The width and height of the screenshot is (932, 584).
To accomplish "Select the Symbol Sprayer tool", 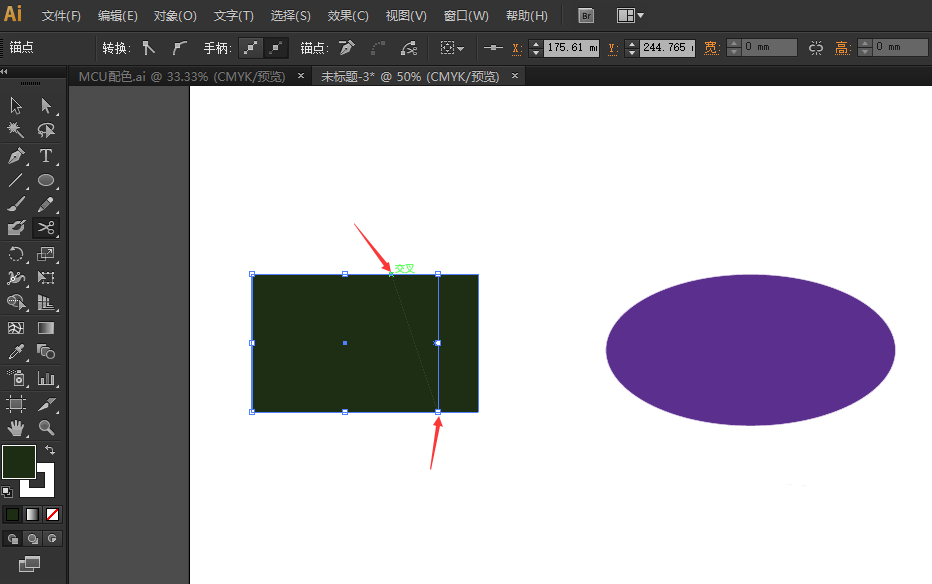I will pos(16,378).
